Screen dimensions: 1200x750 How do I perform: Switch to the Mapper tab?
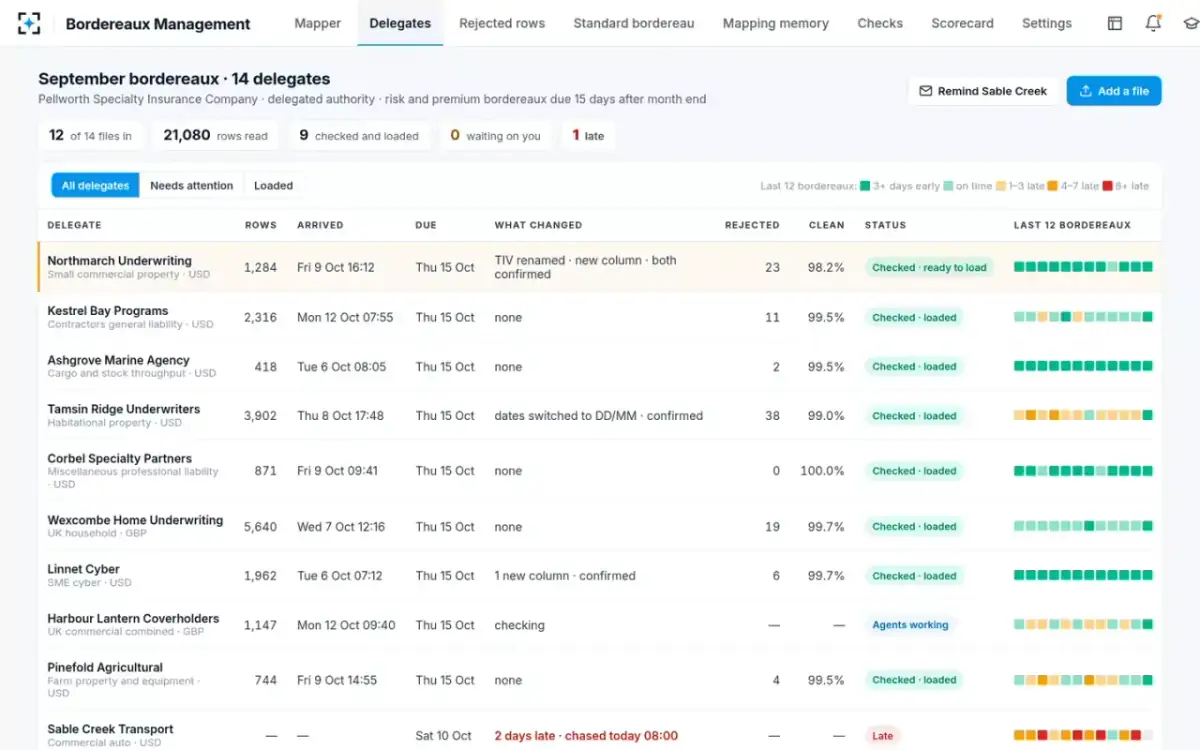click(318, 23)
